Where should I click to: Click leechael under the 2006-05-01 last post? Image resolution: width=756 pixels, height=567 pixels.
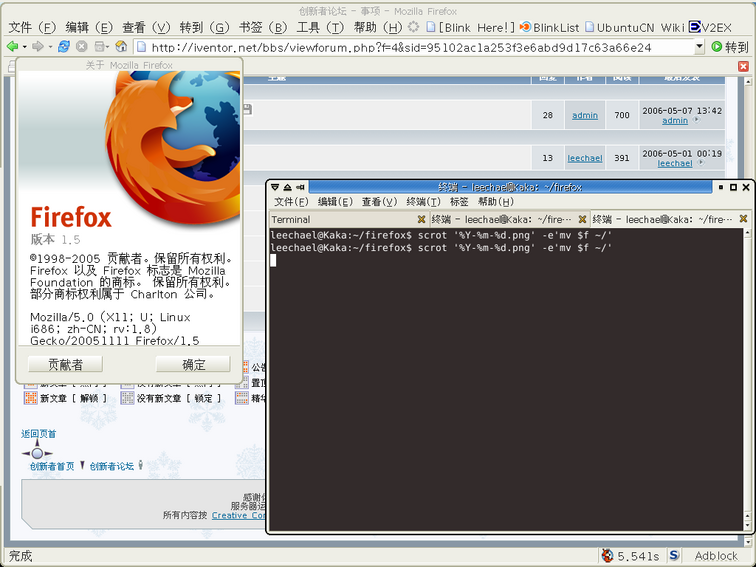(x=675, y=163)
